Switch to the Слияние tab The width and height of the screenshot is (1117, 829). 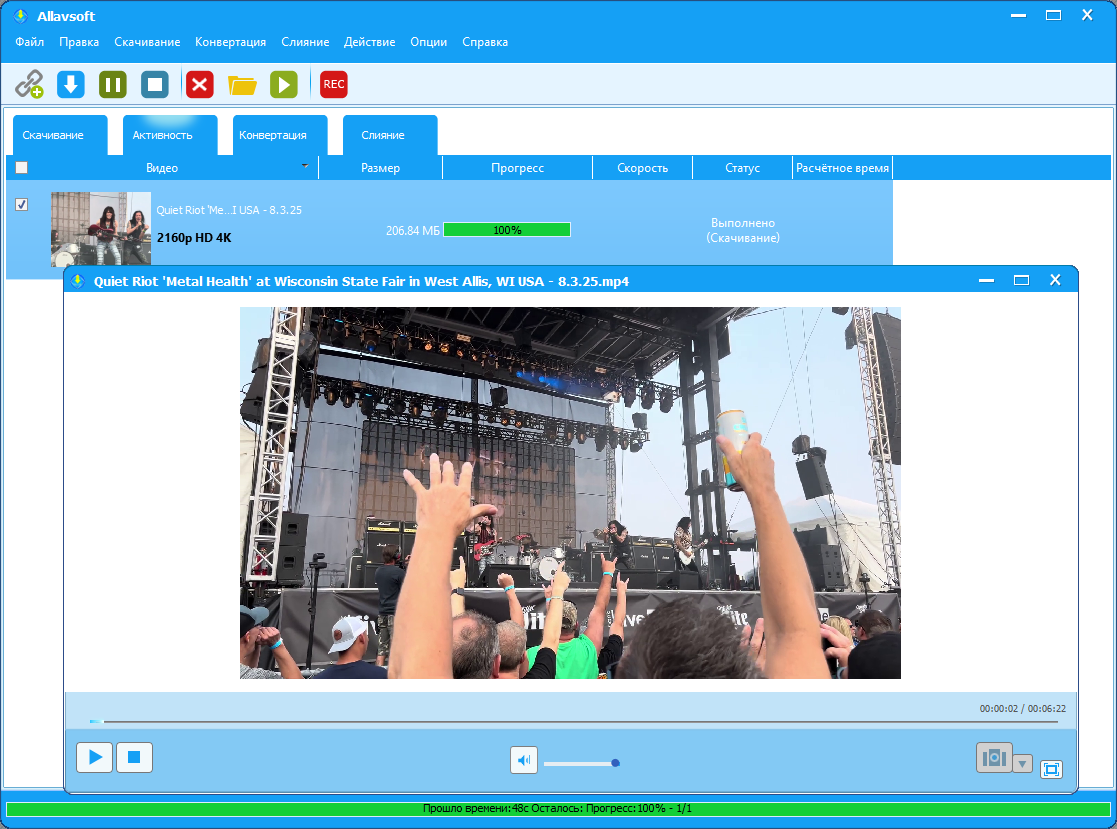[390, 135]
